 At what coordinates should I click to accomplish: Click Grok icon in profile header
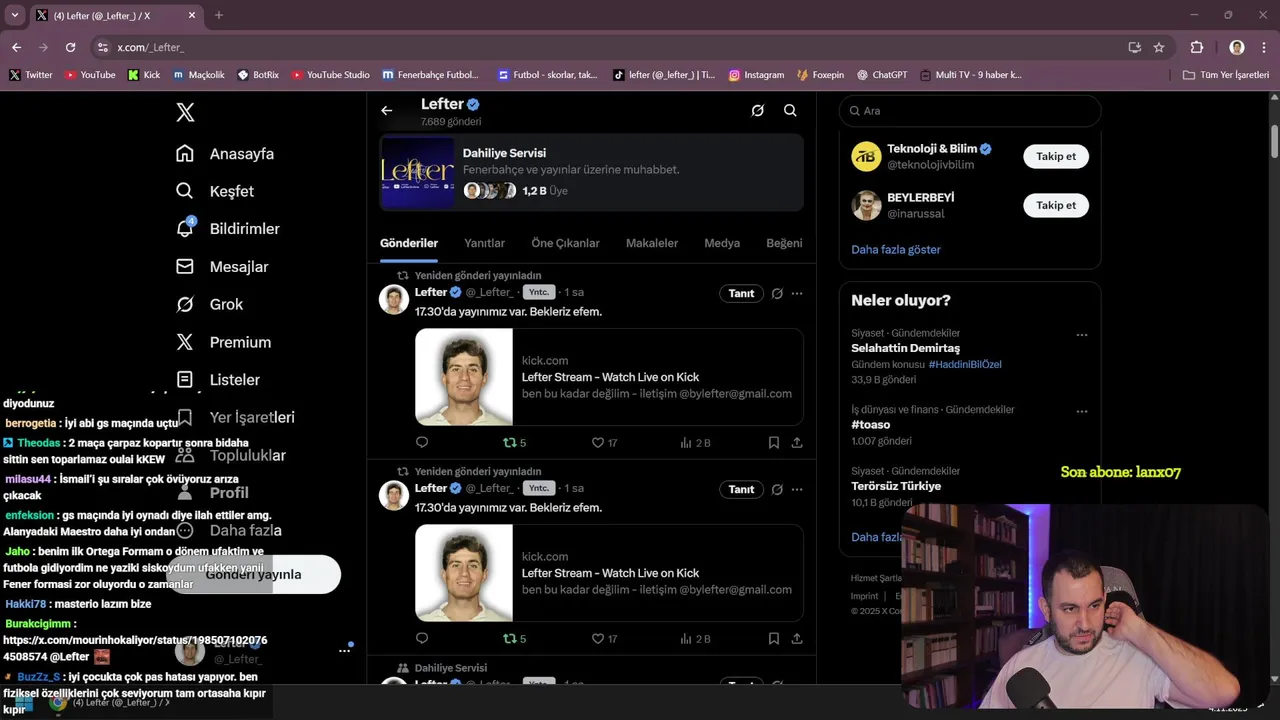(x=758, y=111)
